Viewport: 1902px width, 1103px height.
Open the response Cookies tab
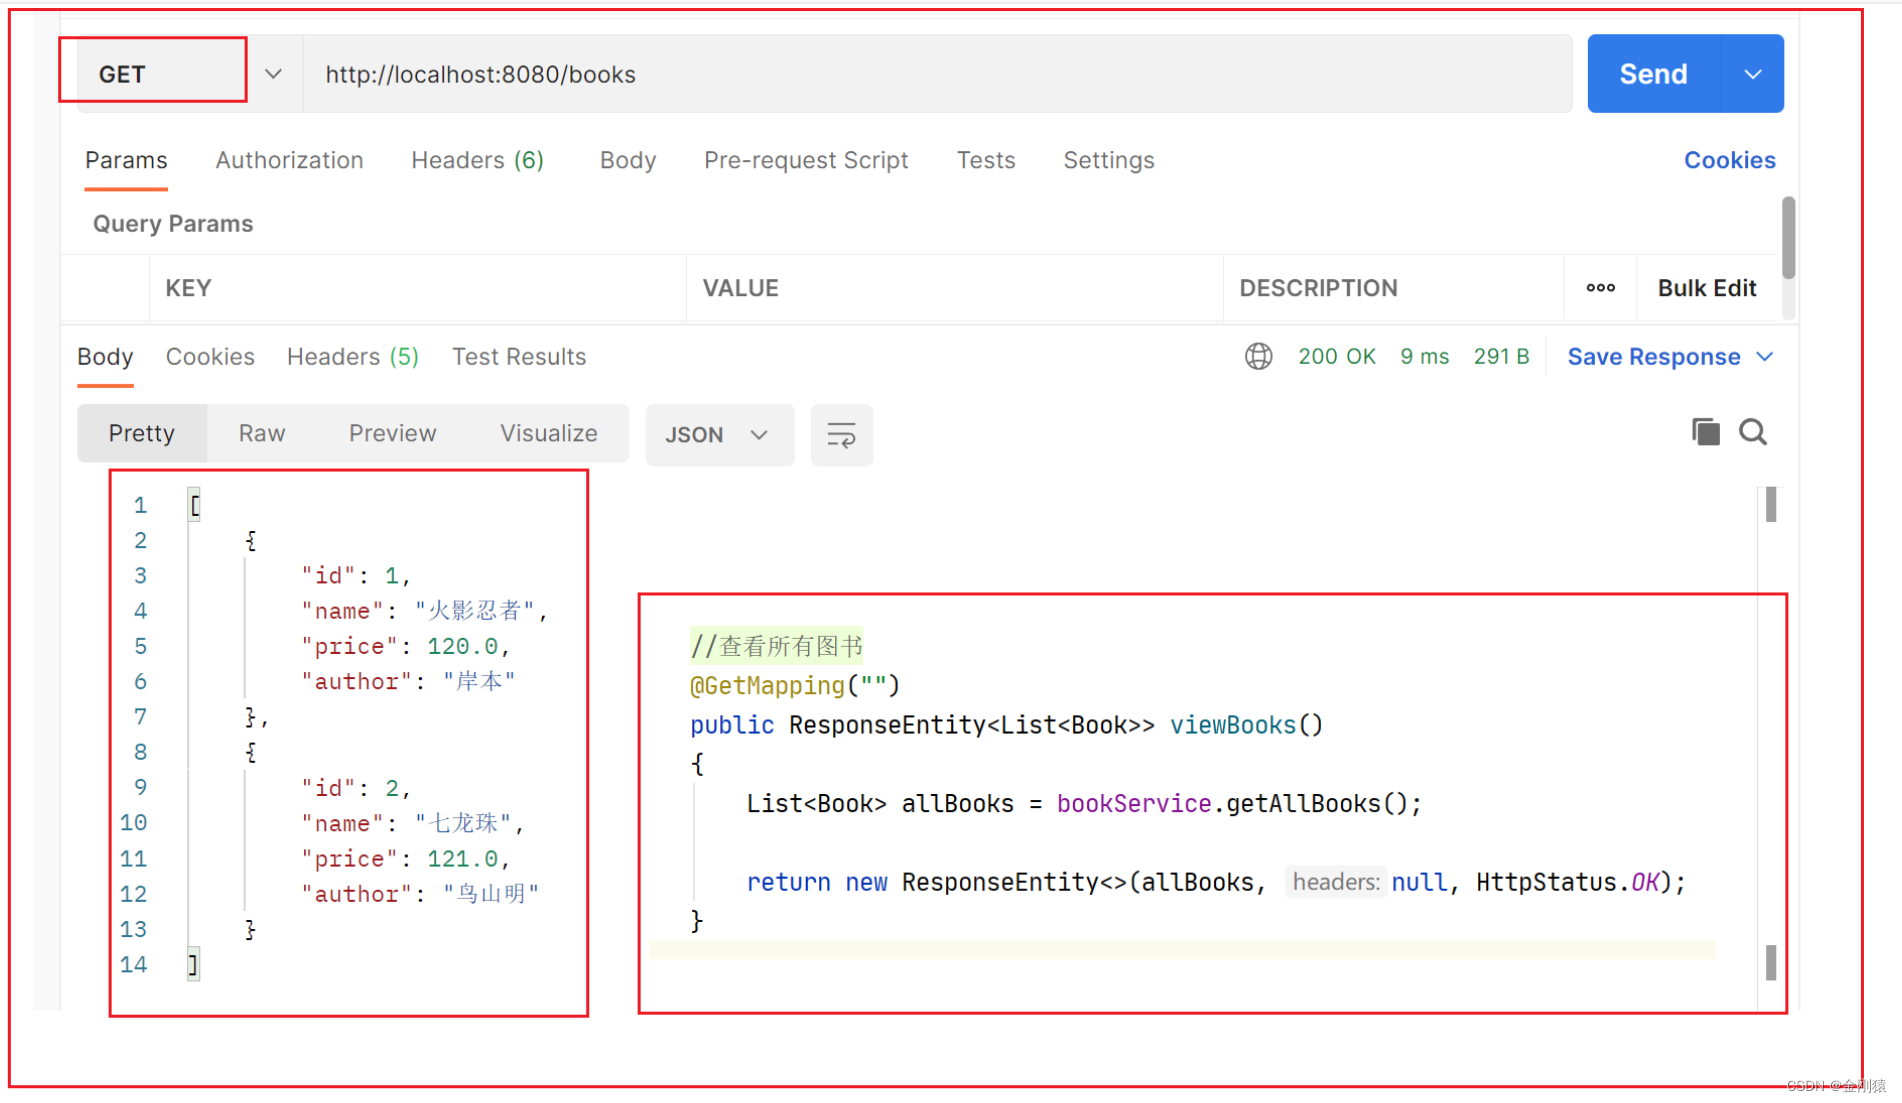210,357
